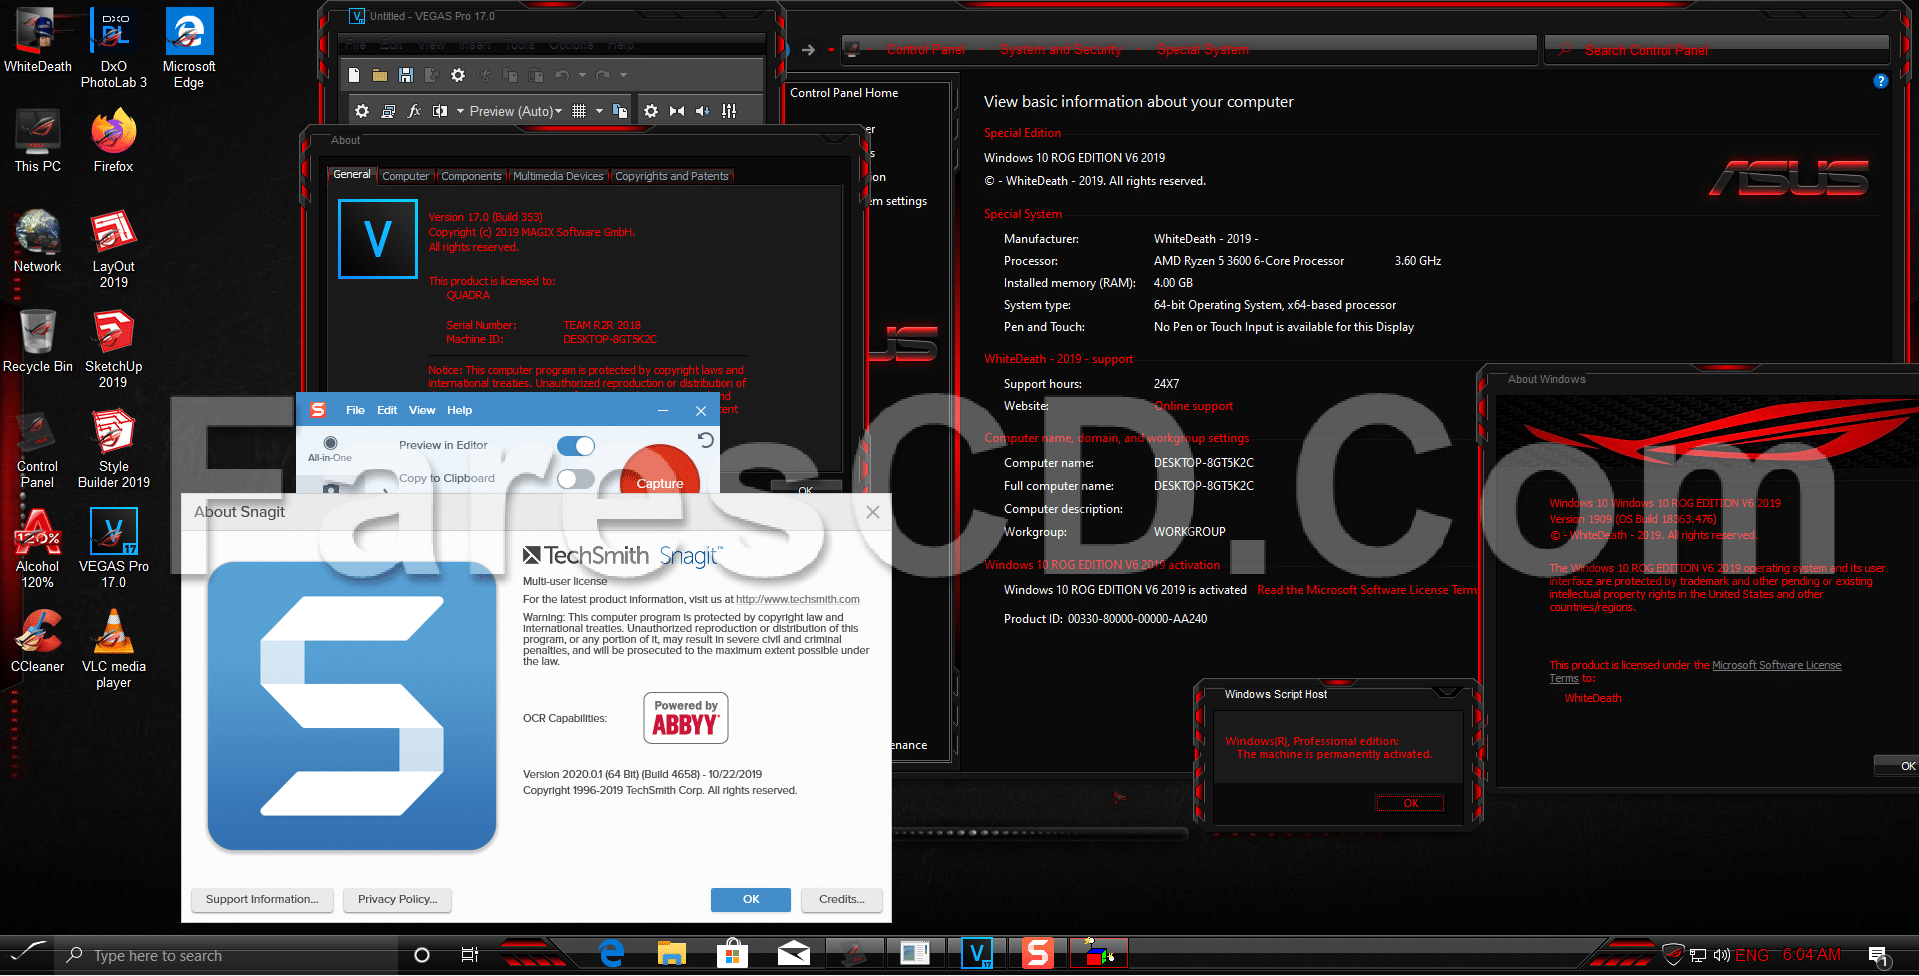Screen dimensions: 1919x976
Task: Create new project in VEGAS toolbar
Action: tap(354, 75)
